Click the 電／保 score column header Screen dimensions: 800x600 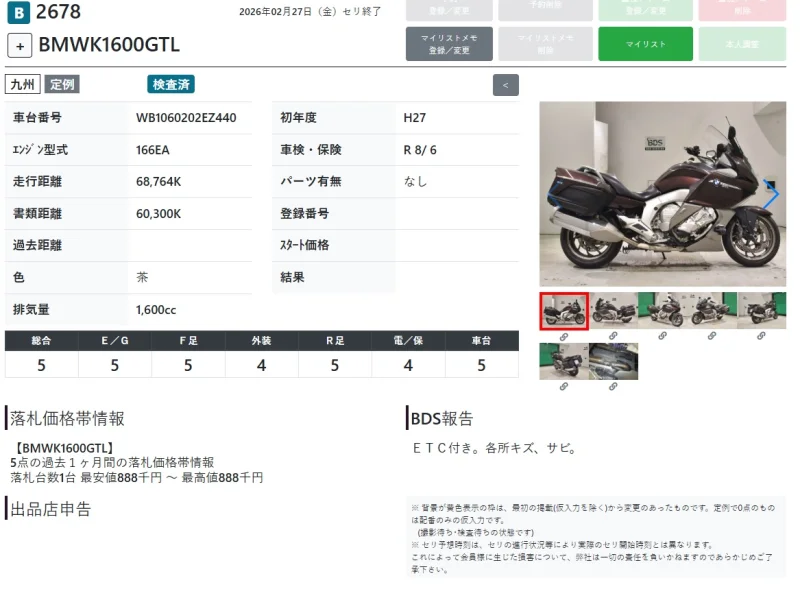408,341
